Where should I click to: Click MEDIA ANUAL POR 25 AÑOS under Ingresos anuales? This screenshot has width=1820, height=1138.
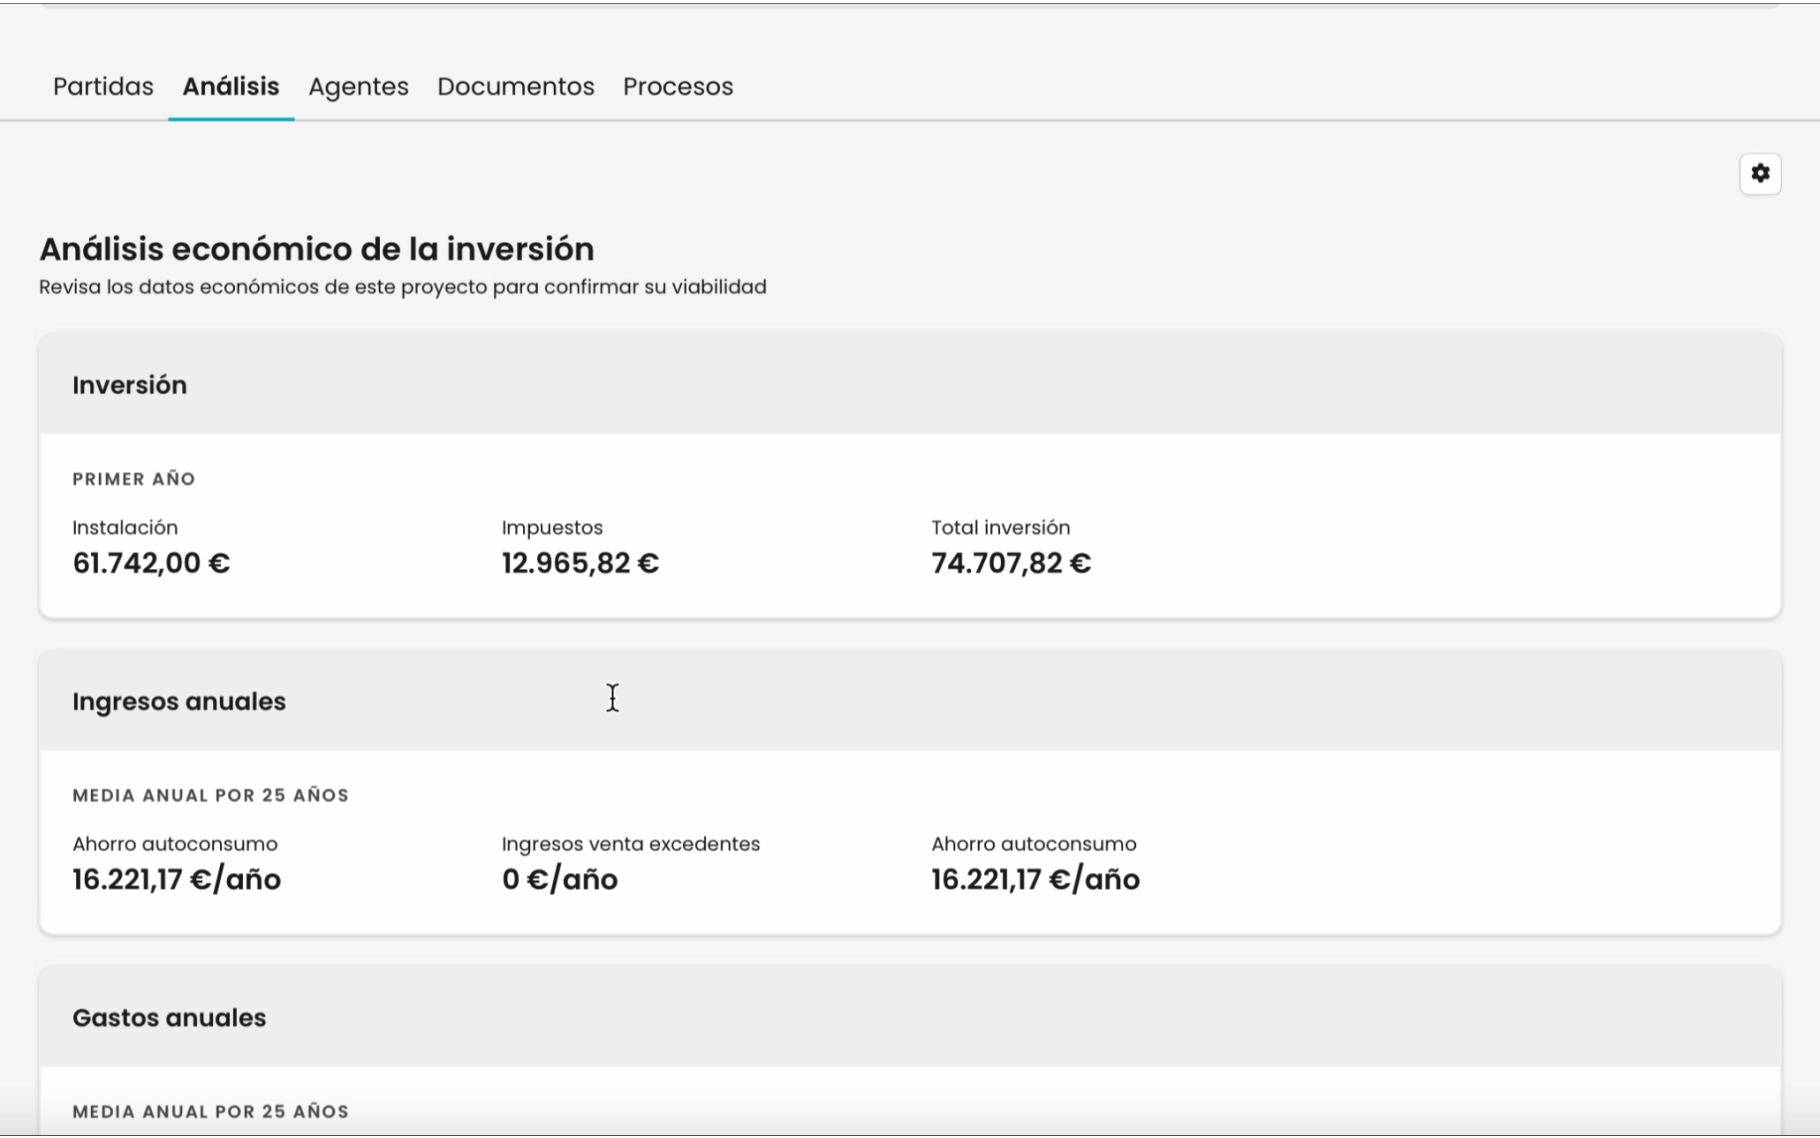[x=211, y=795]
